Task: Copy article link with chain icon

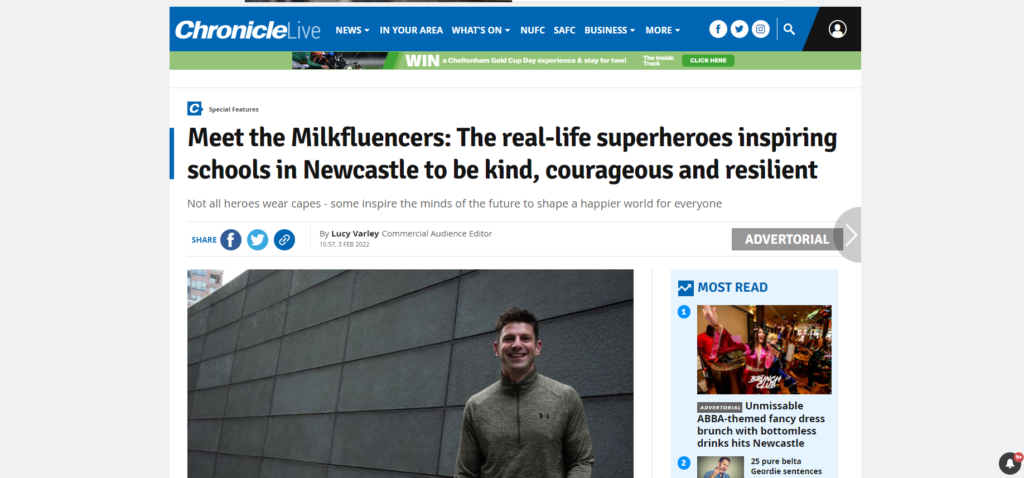Action: [284, 240]
